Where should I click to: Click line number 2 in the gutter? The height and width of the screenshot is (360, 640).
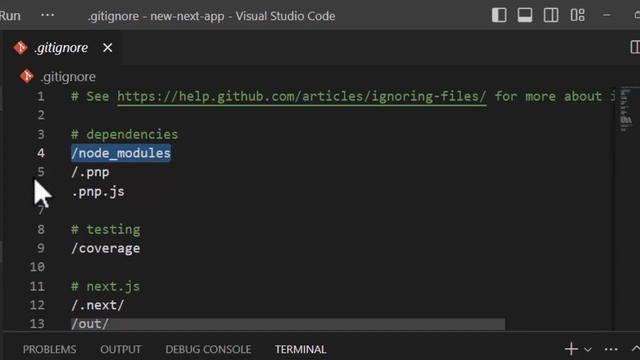coord(41,115)
